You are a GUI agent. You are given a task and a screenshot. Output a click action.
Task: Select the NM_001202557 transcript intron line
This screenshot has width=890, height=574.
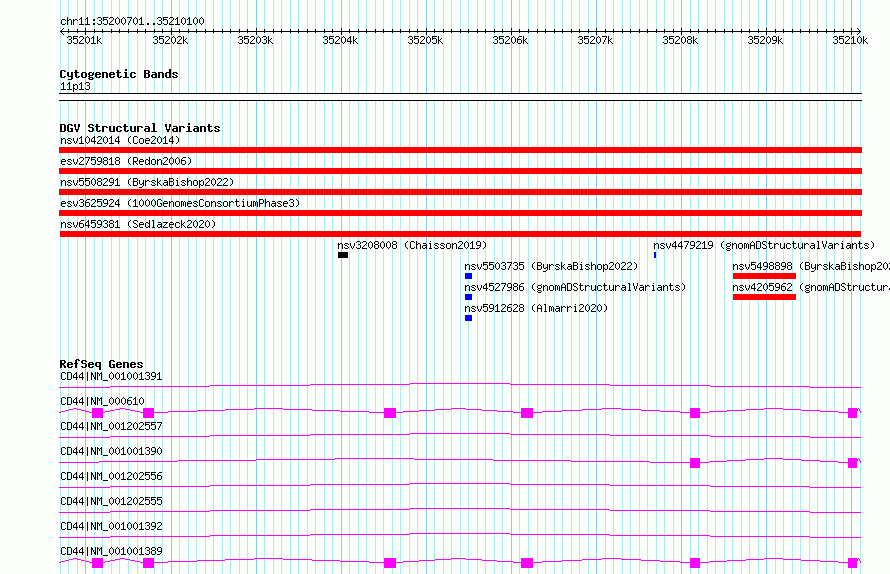click(x=460, y=435)
